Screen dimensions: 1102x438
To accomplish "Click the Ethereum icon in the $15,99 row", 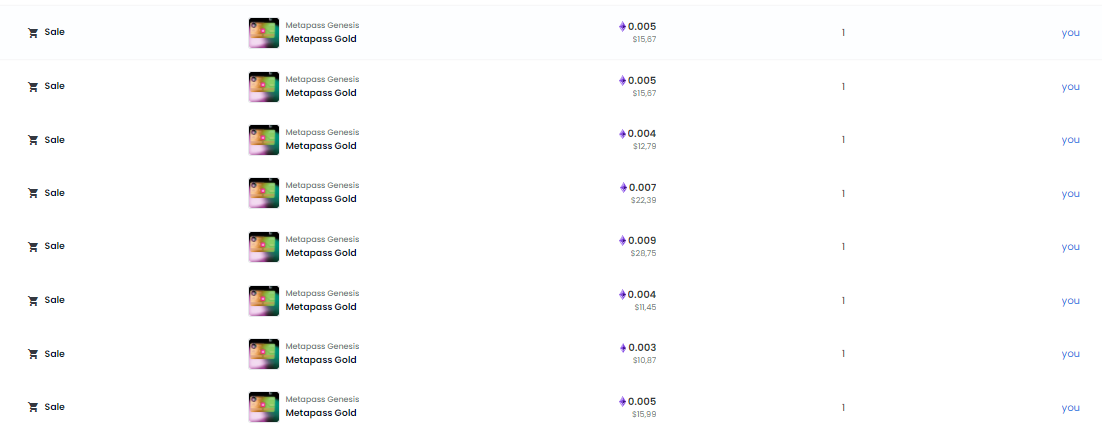I will coord(622,401).
